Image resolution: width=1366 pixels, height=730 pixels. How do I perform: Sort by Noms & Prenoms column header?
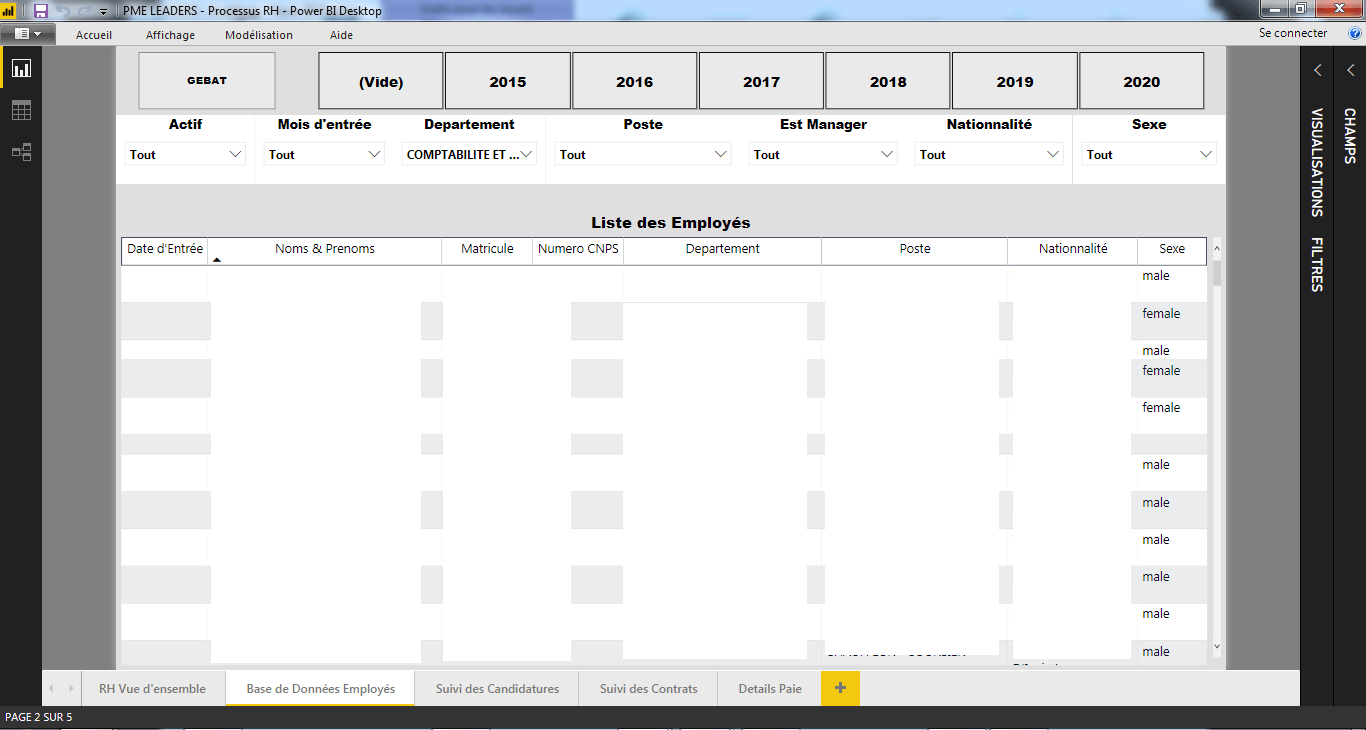325,249
